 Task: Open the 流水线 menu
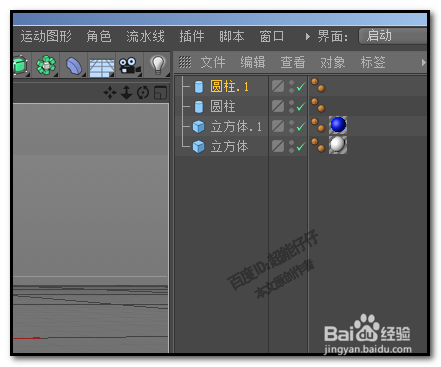point(145,36)
